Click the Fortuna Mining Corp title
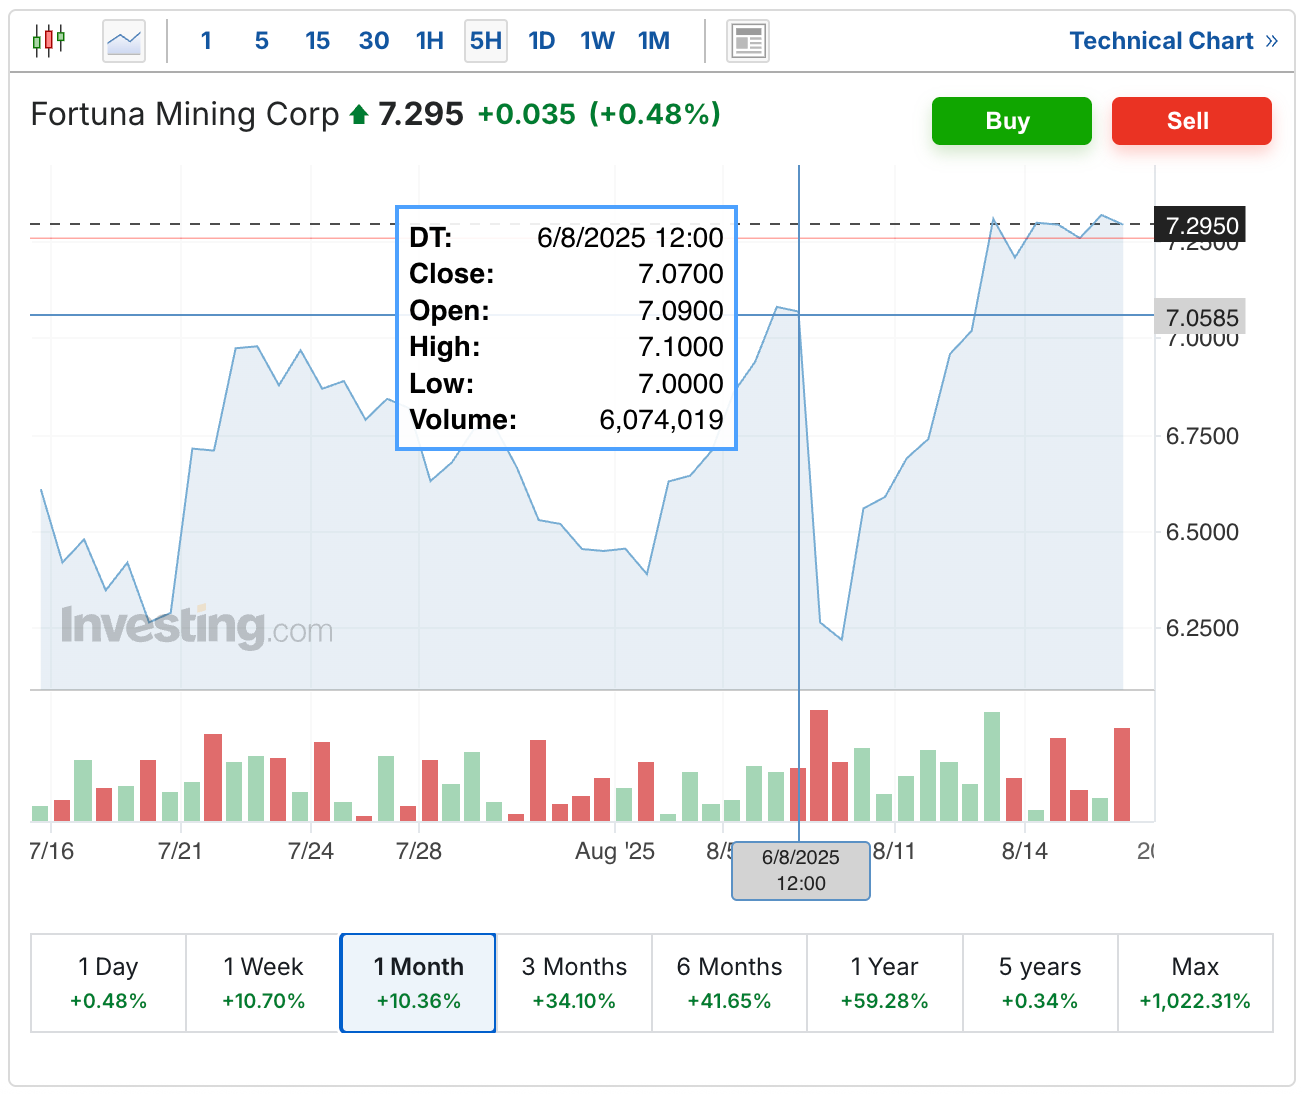The width and height of the screenshot is (1302, 1094). [x=185, y=114]
